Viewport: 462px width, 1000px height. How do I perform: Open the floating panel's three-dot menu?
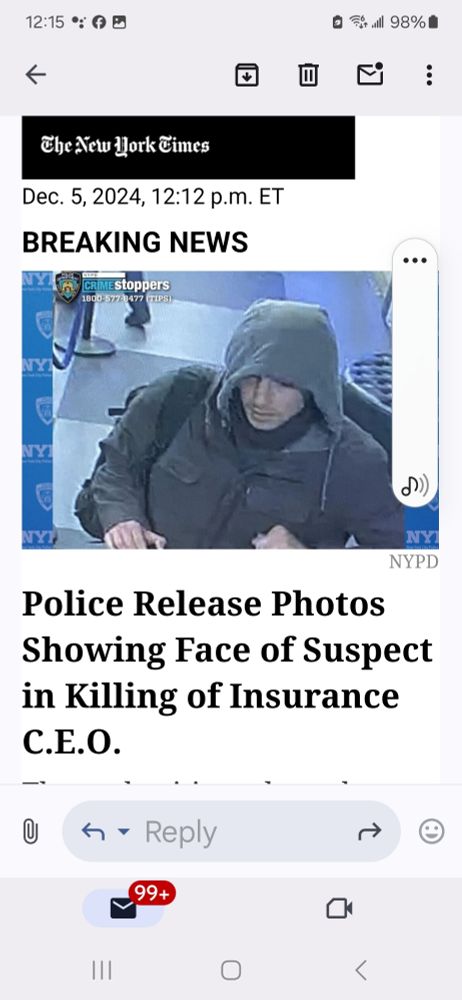click(415, 260)
